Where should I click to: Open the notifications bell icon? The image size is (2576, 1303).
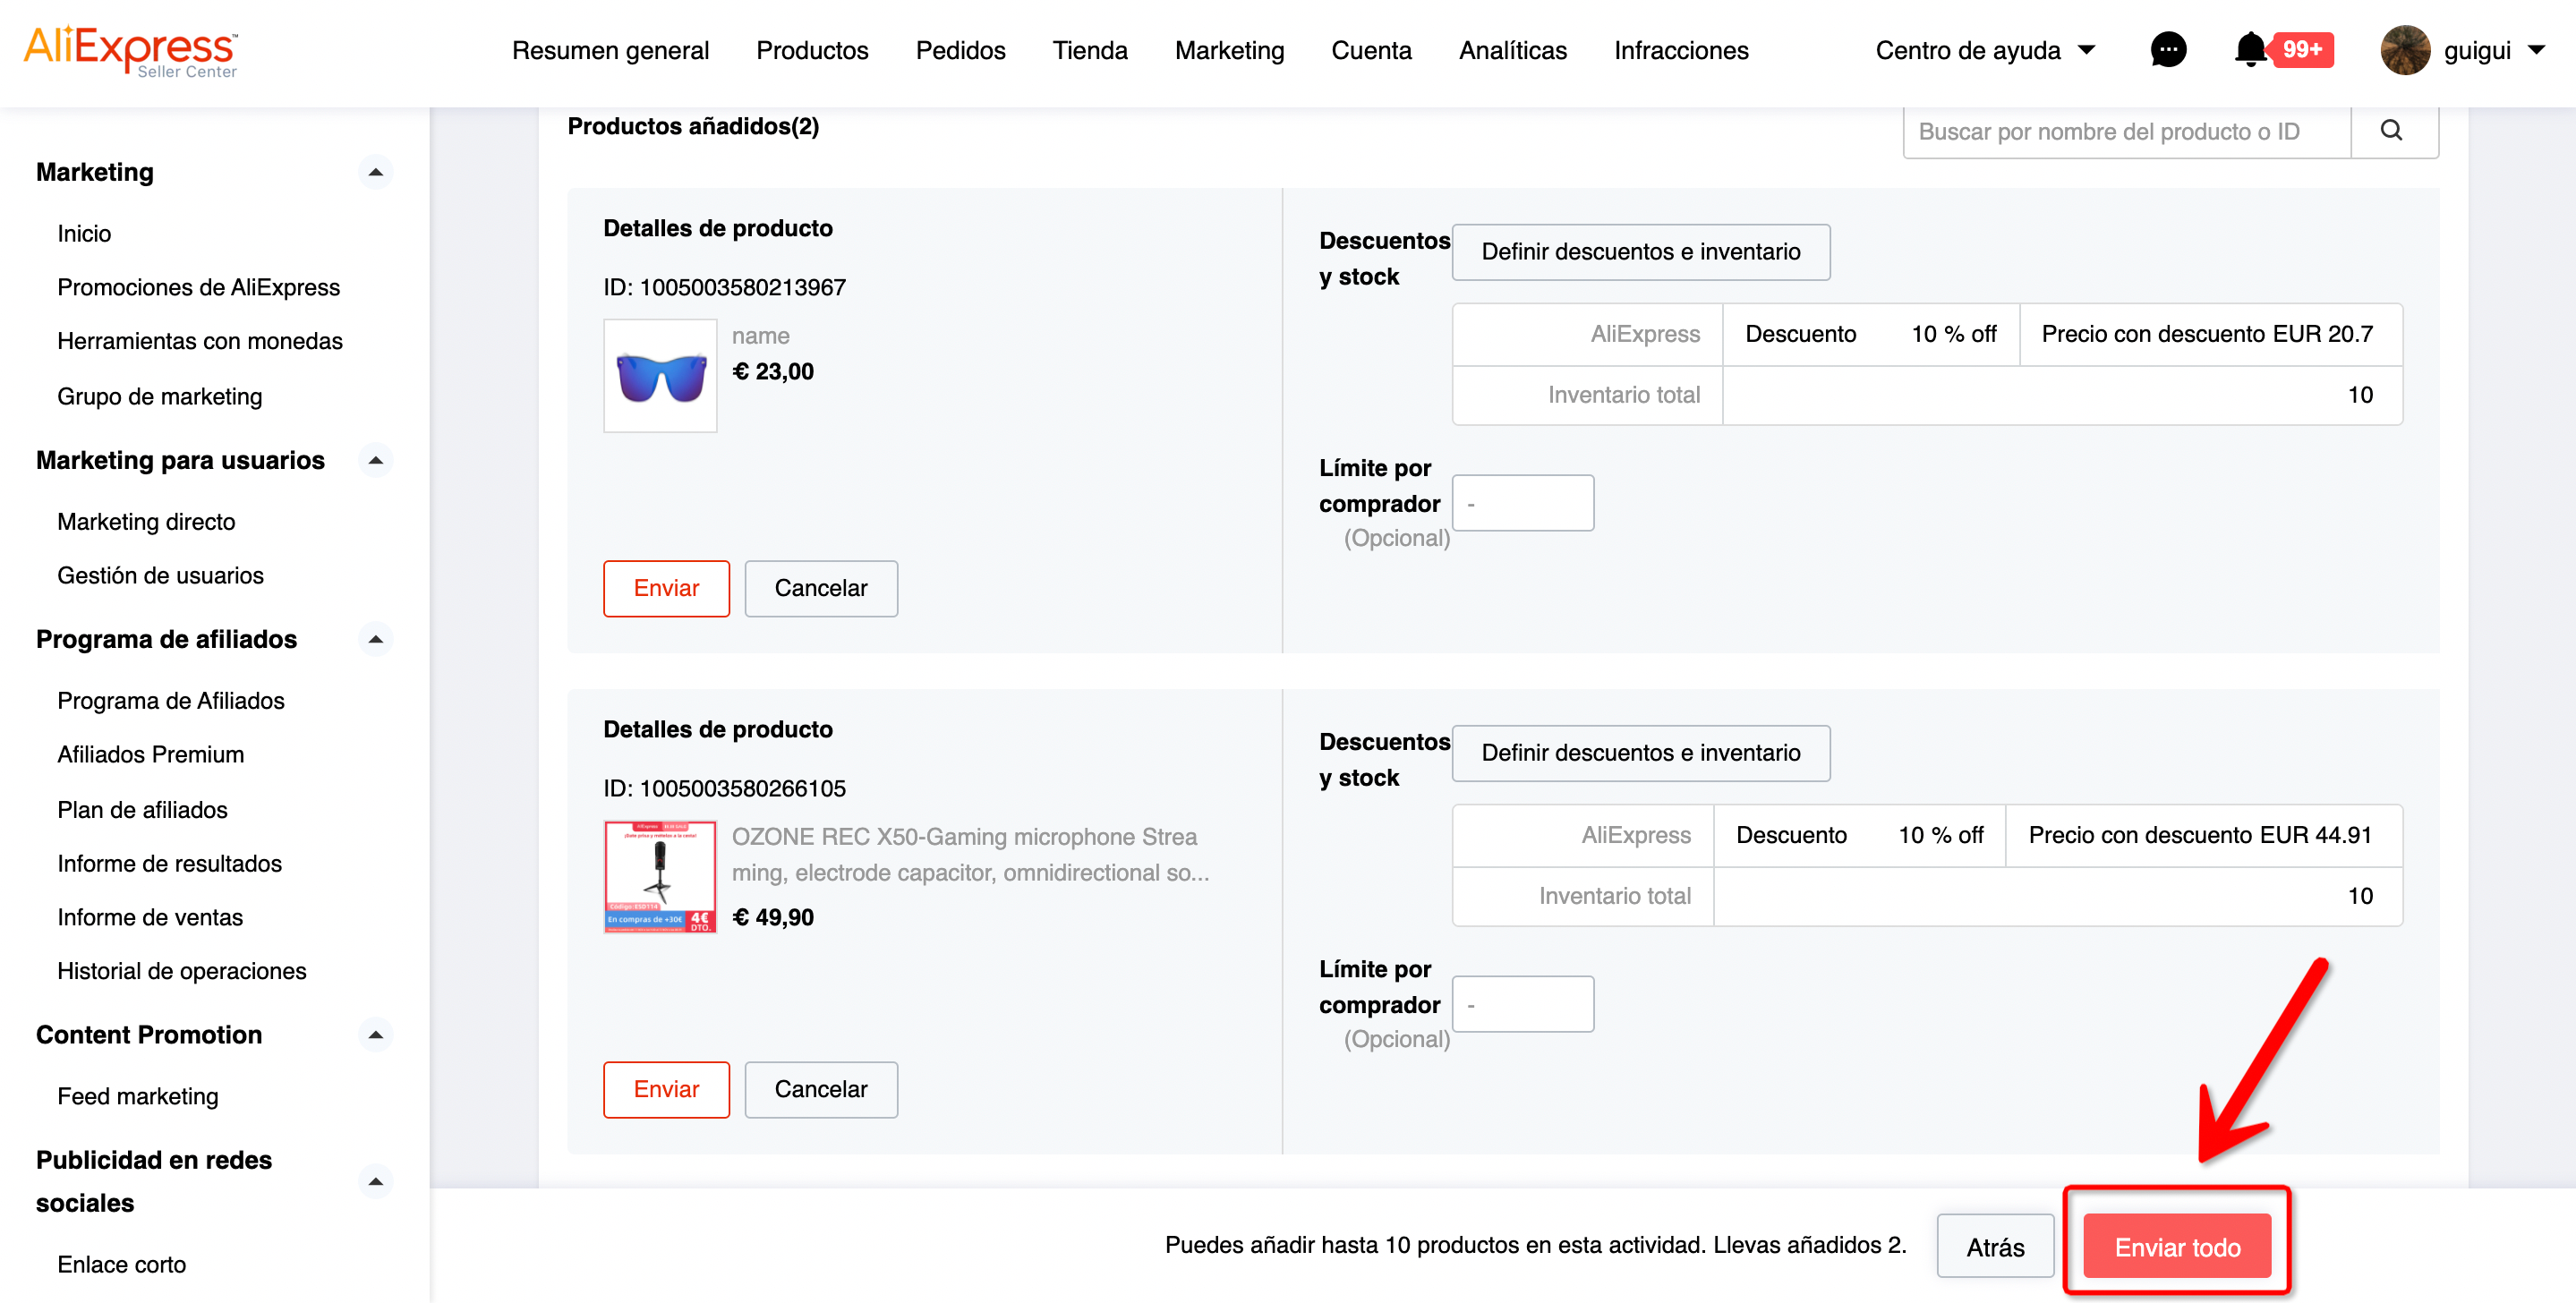(2250, 50)
